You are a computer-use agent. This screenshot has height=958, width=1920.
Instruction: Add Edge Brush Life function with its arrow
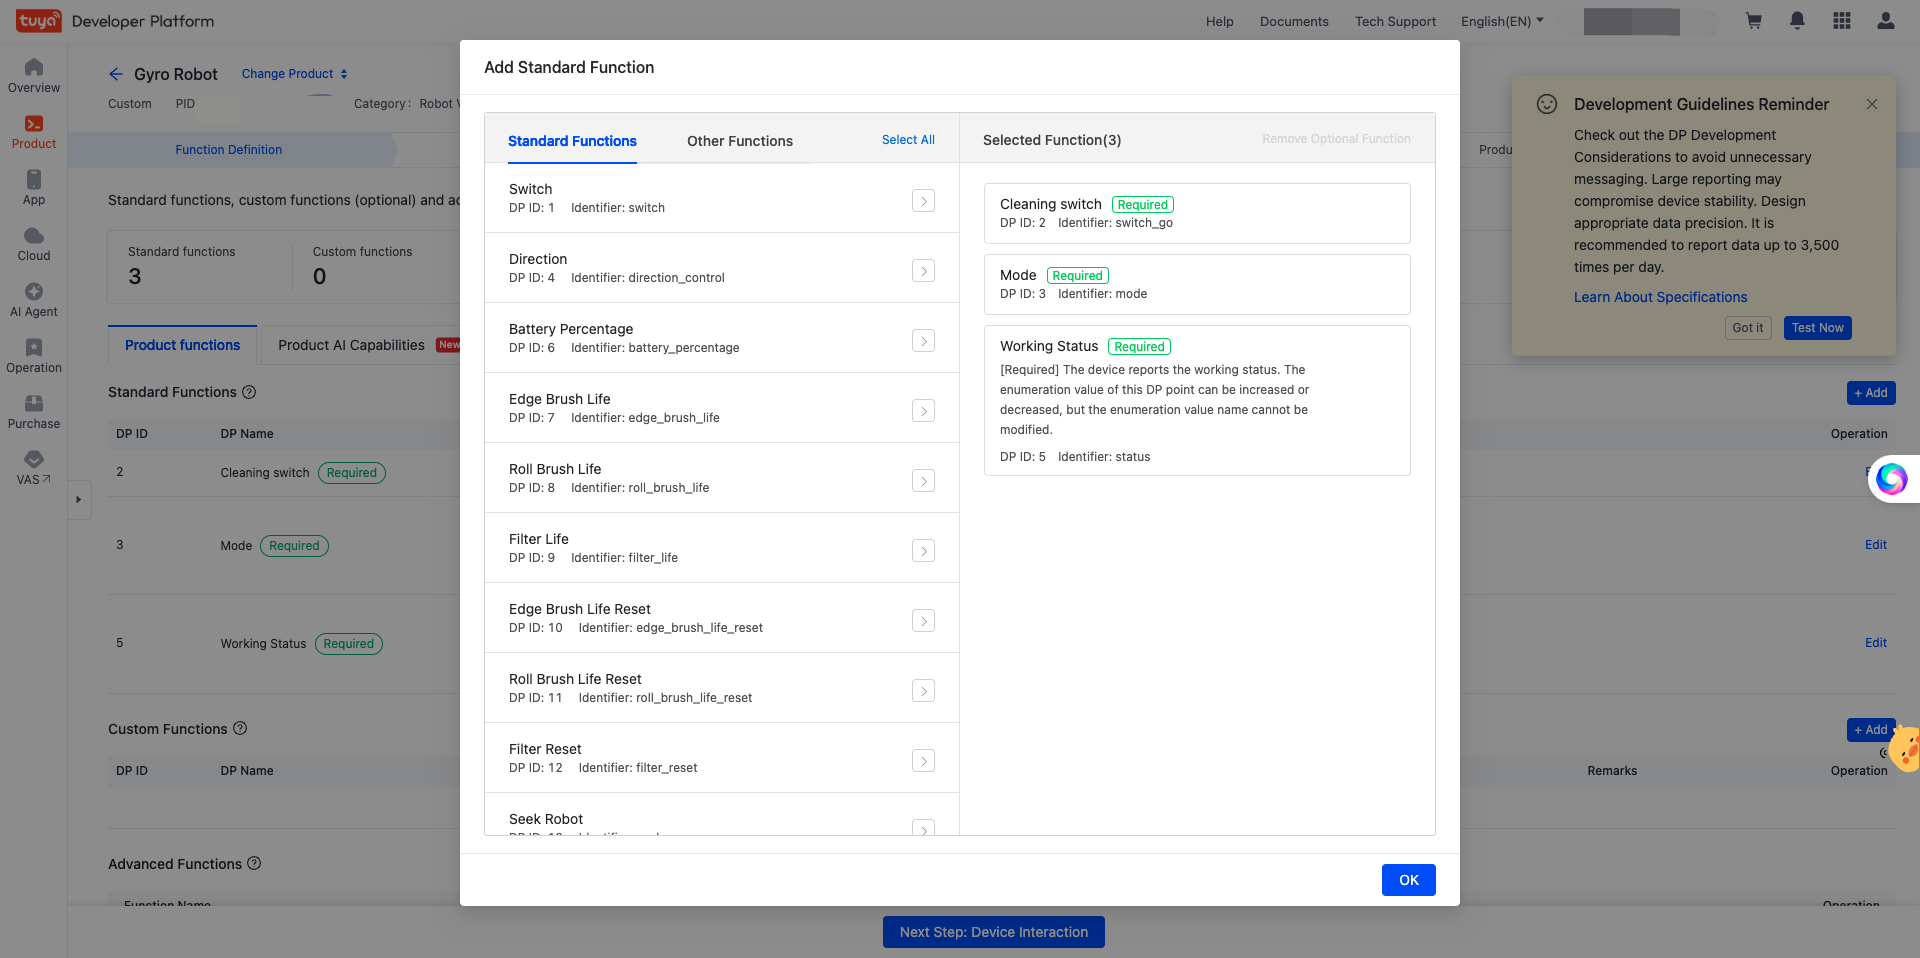pyautogui.click(x=924, y=411)
